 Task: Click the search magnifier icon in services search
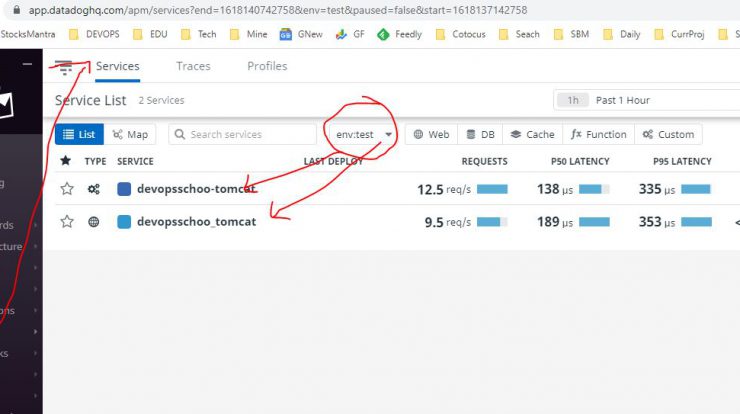(179, 135)
